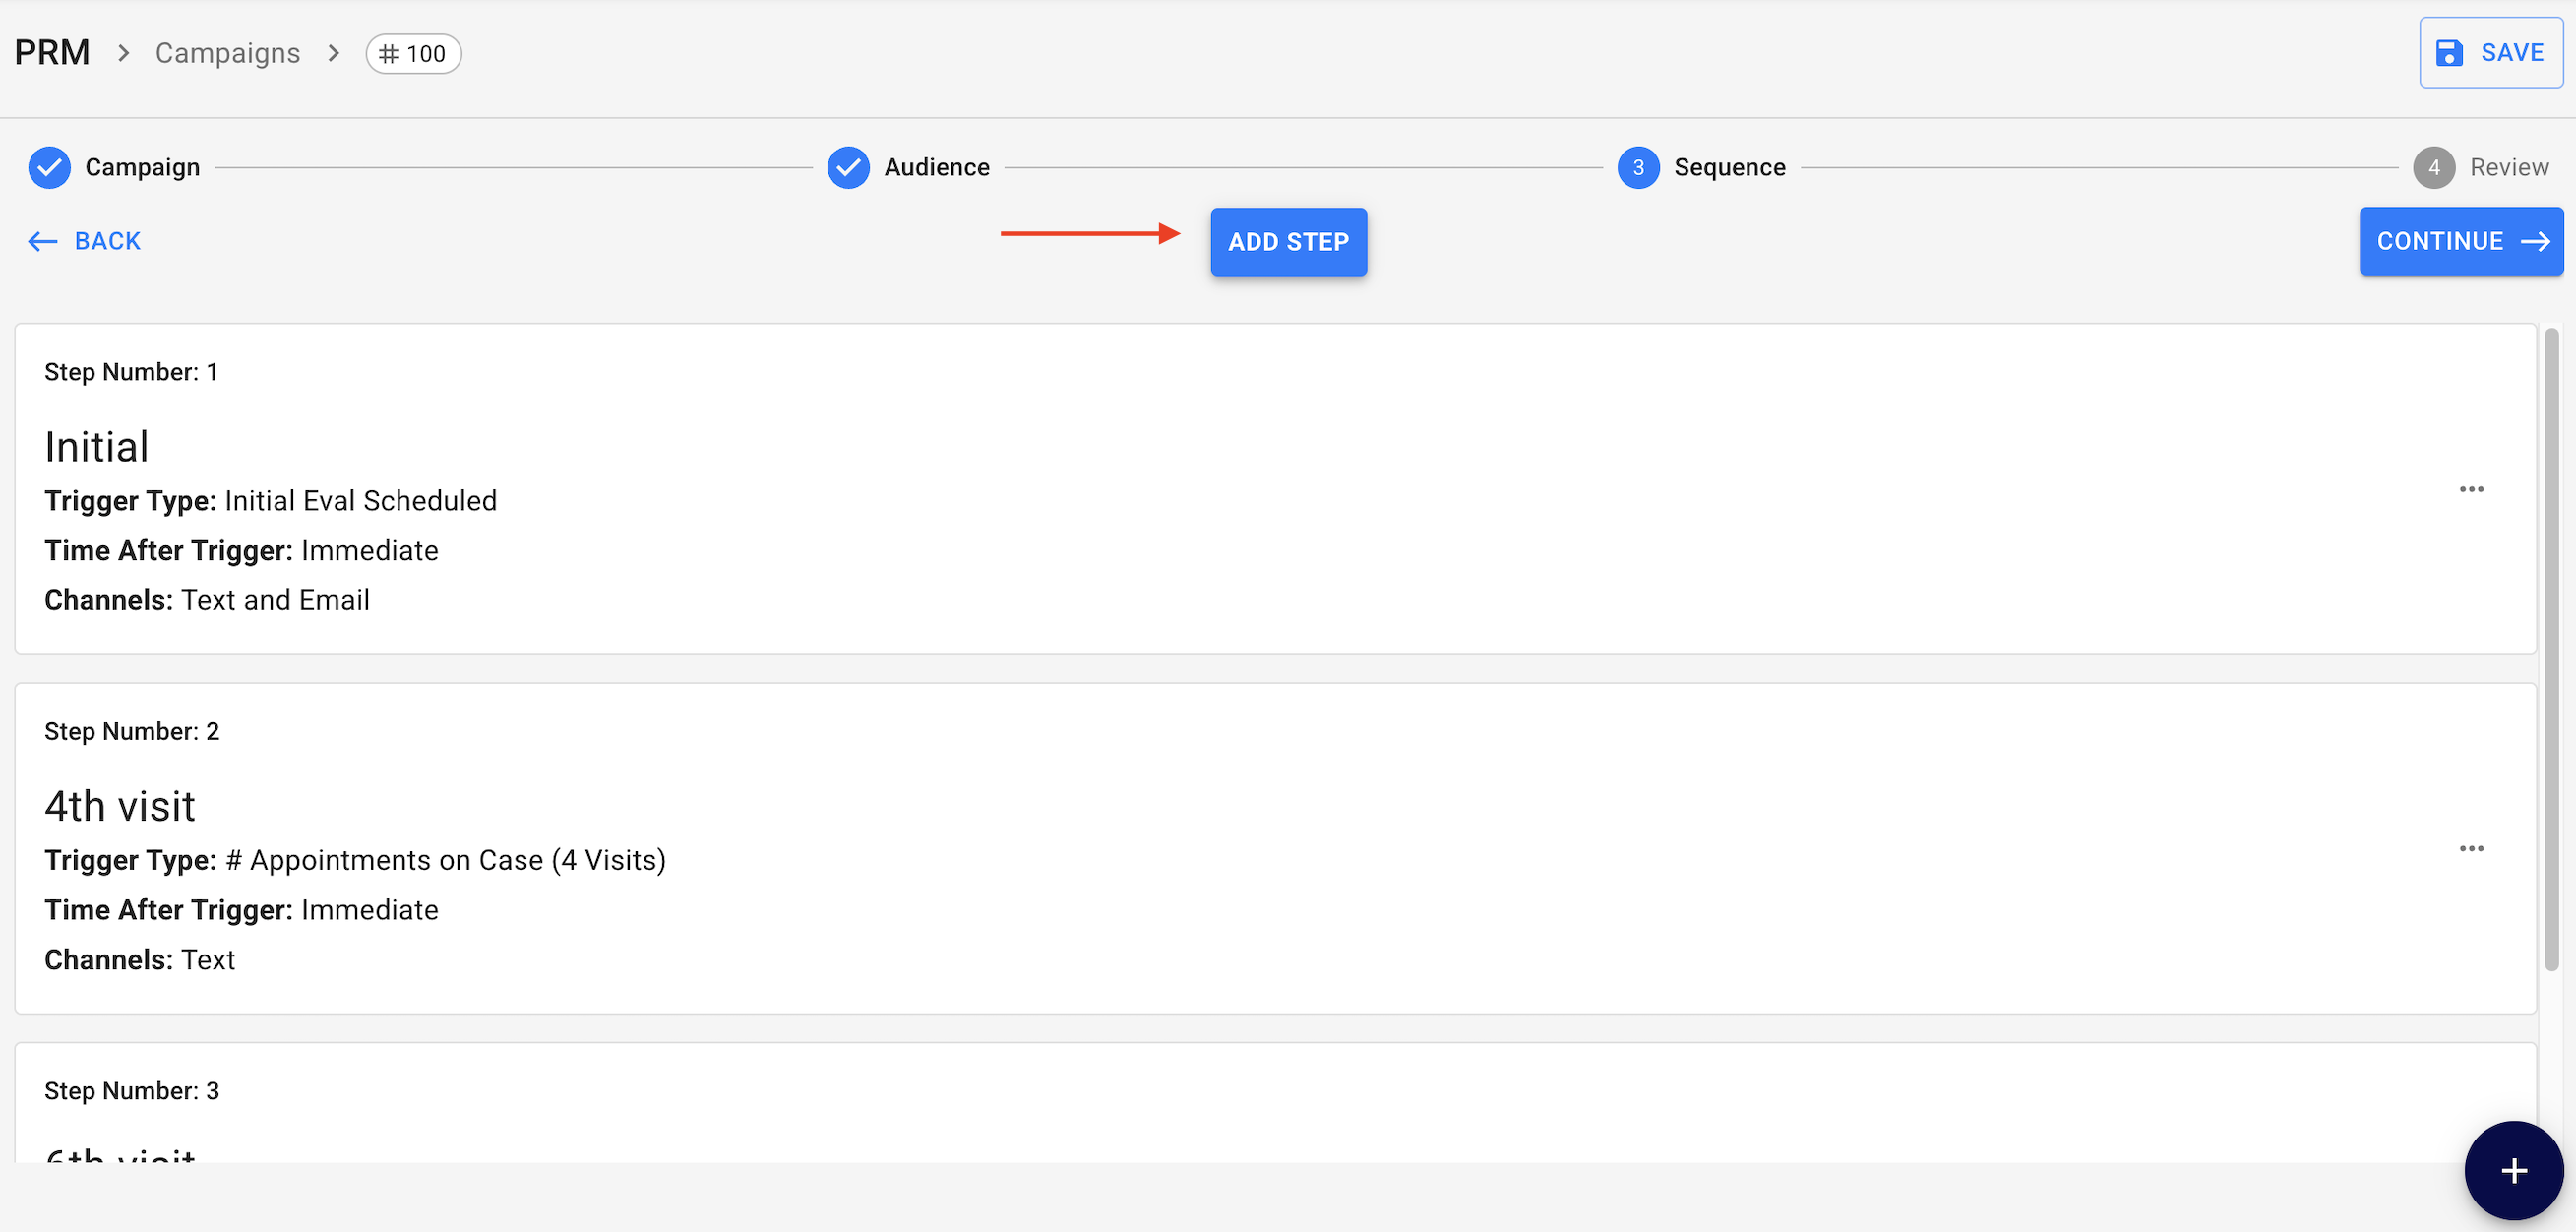Click the floating plus button

(2513, 1170)
